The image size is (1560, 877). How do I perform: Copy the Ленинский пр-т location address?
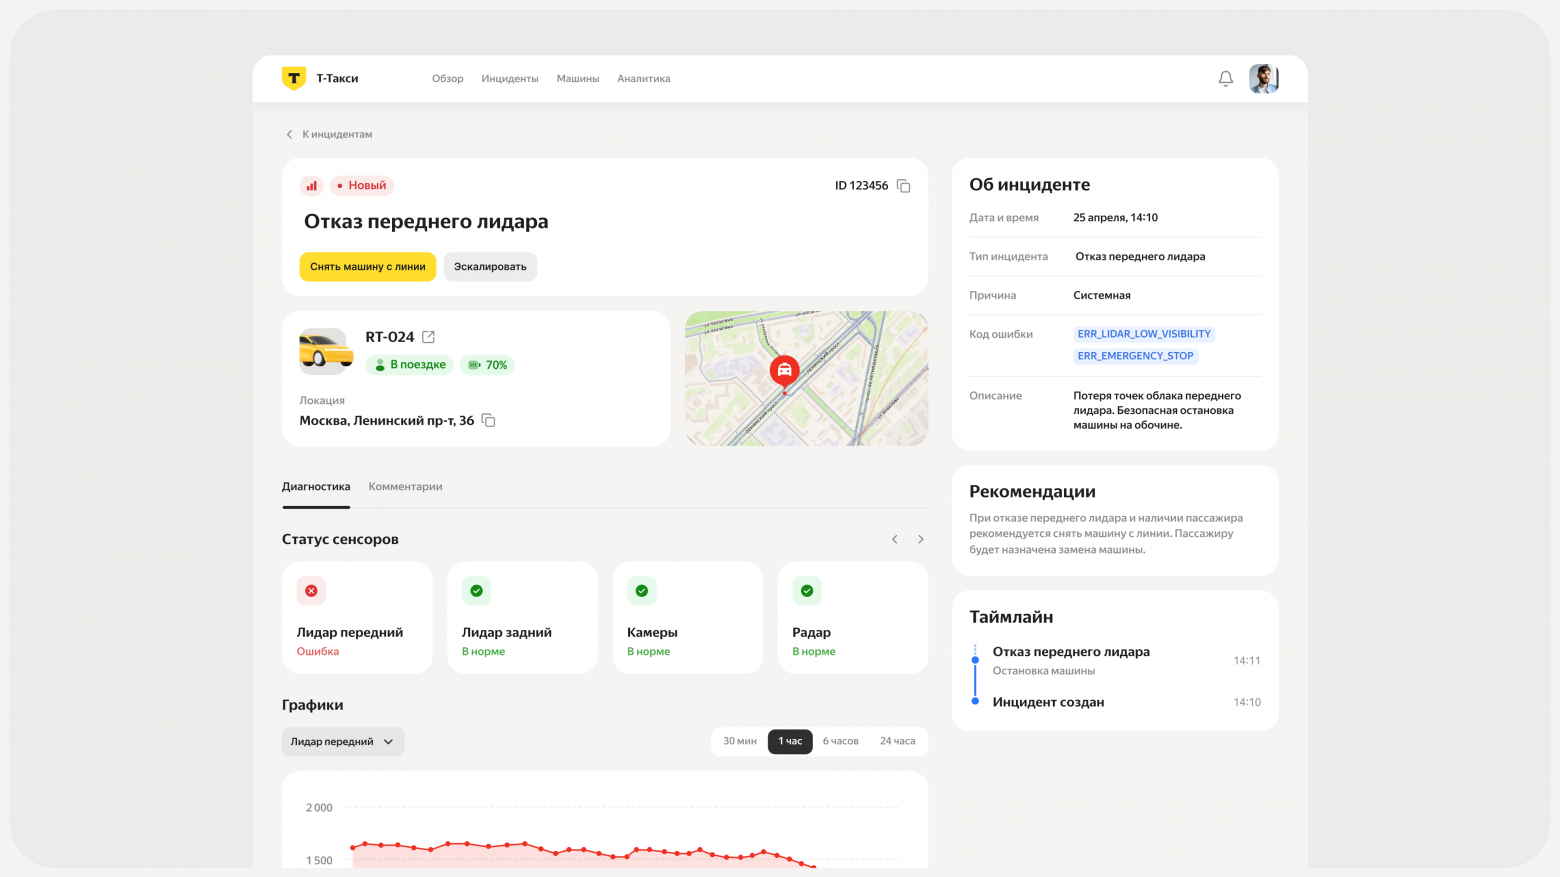(488, 420)
